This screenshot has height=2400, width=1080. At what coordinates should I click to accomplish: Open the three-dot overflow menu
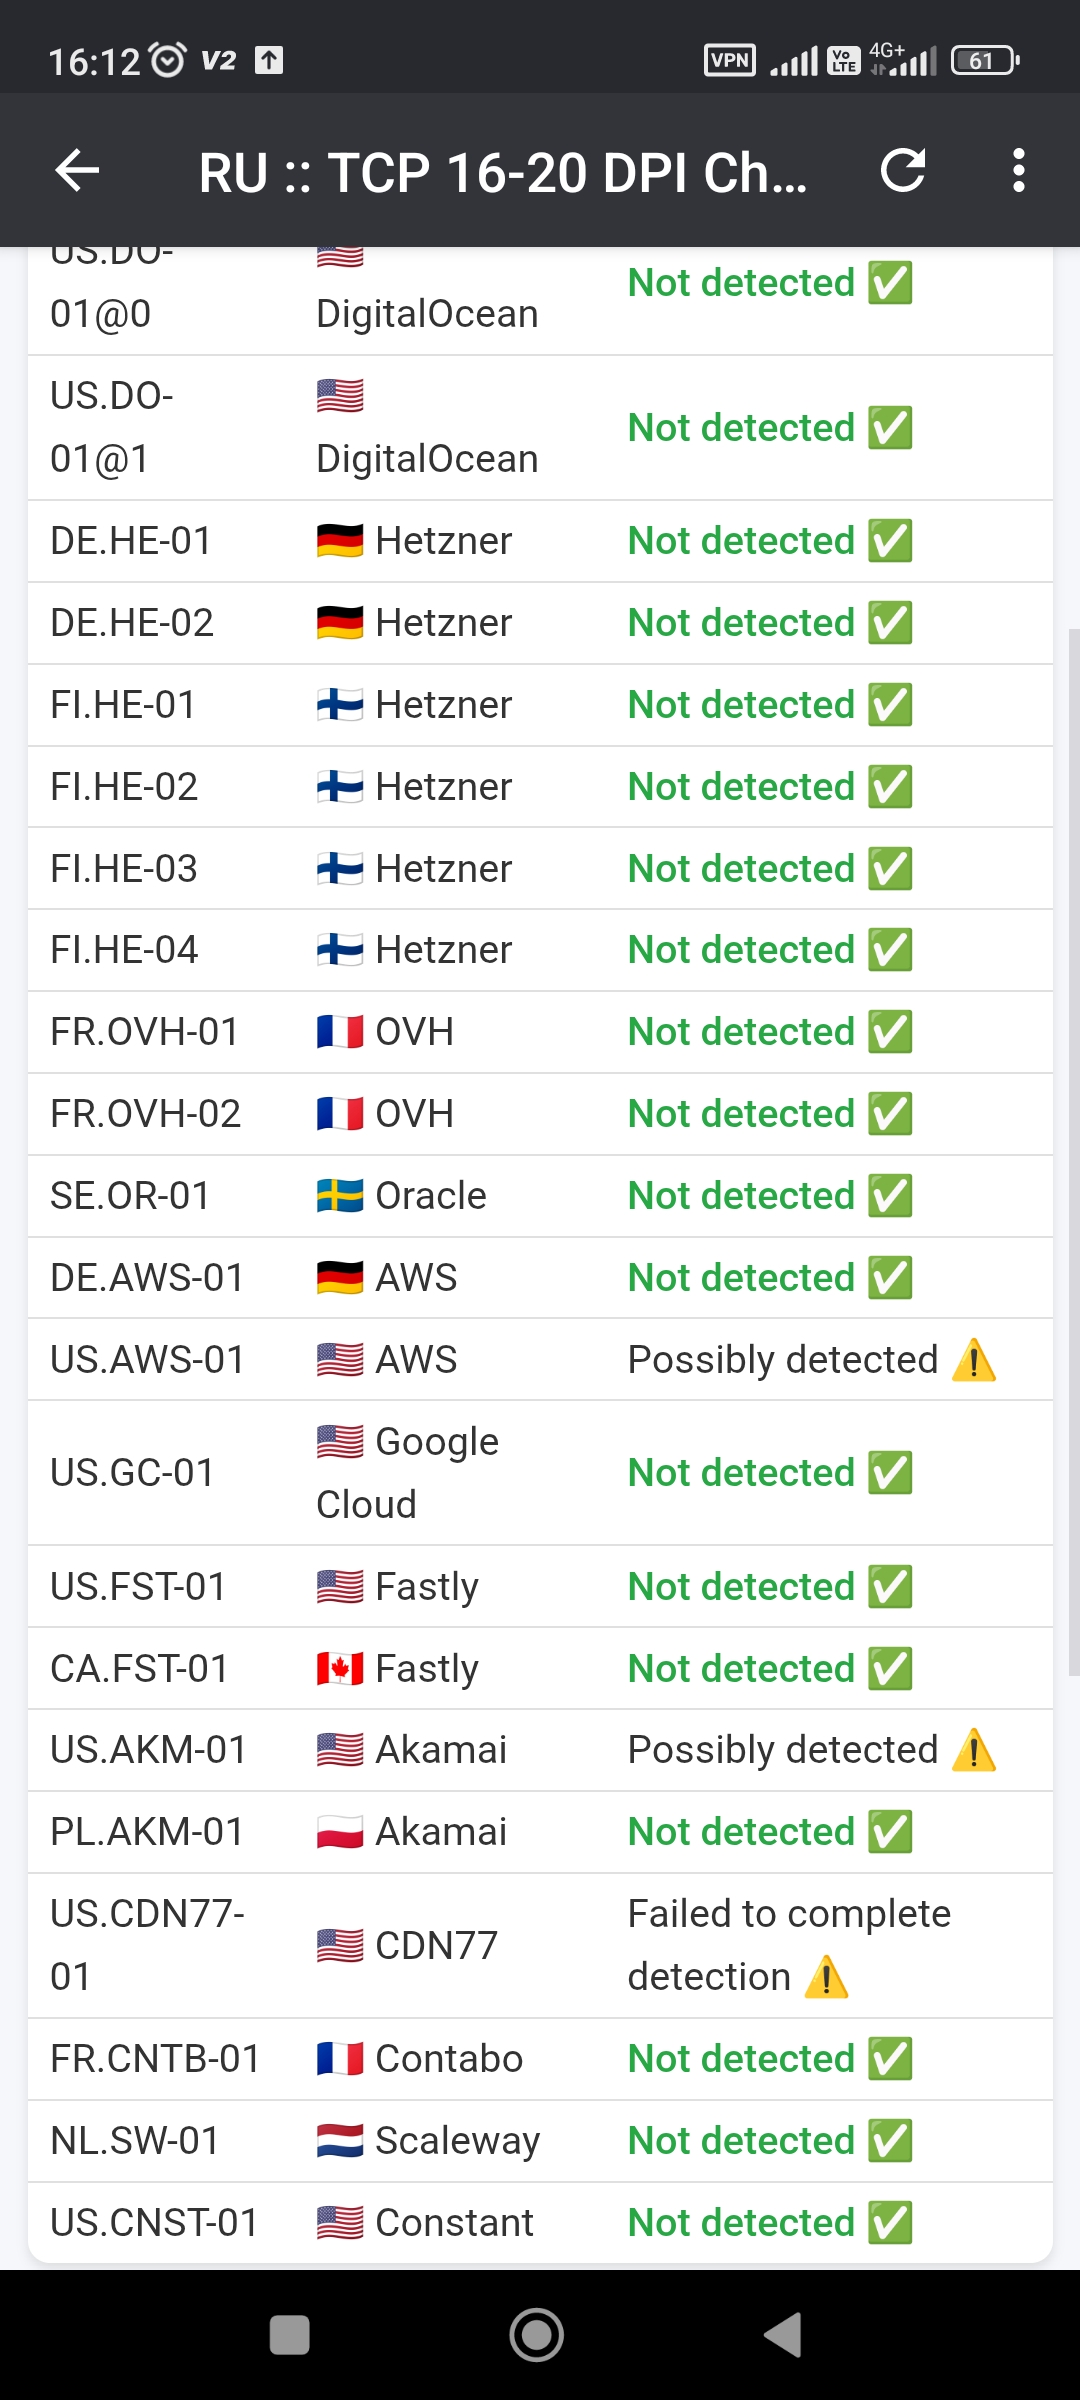pos(1018,170)
